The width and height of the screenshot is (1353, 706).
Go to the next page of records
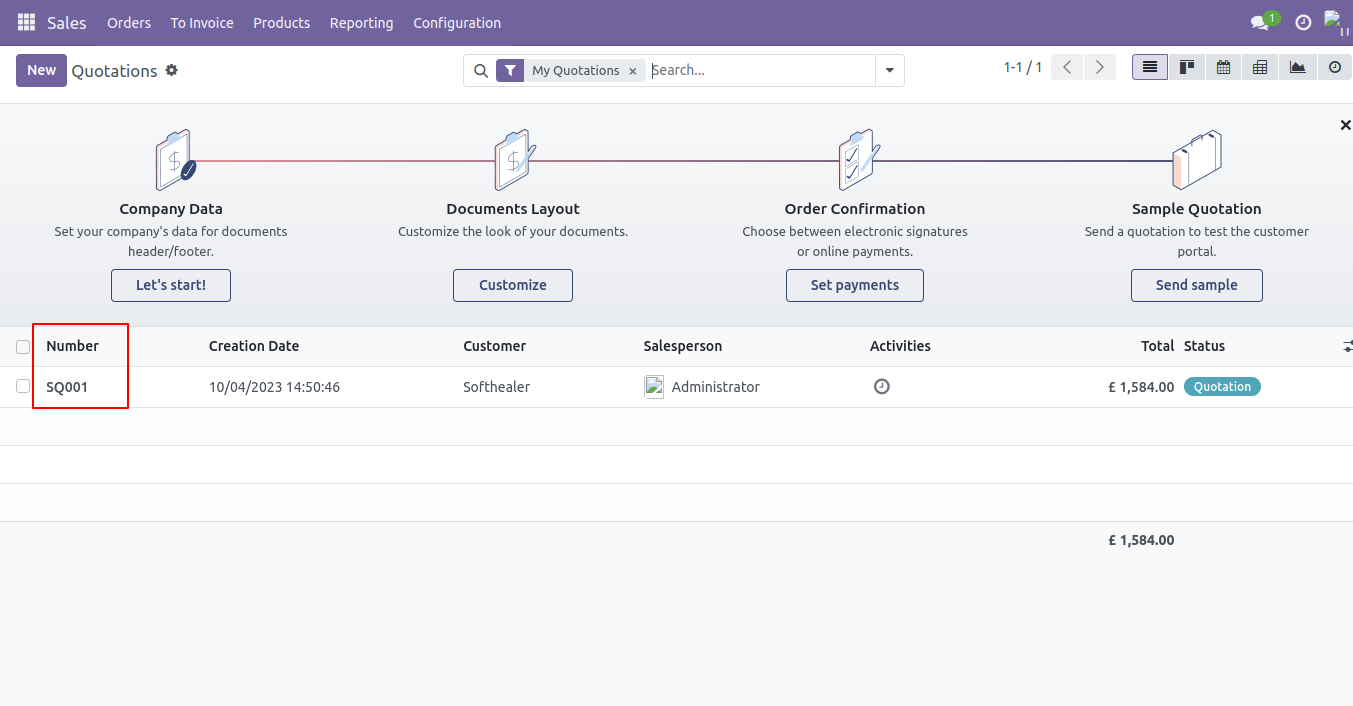pos(1100,67)
